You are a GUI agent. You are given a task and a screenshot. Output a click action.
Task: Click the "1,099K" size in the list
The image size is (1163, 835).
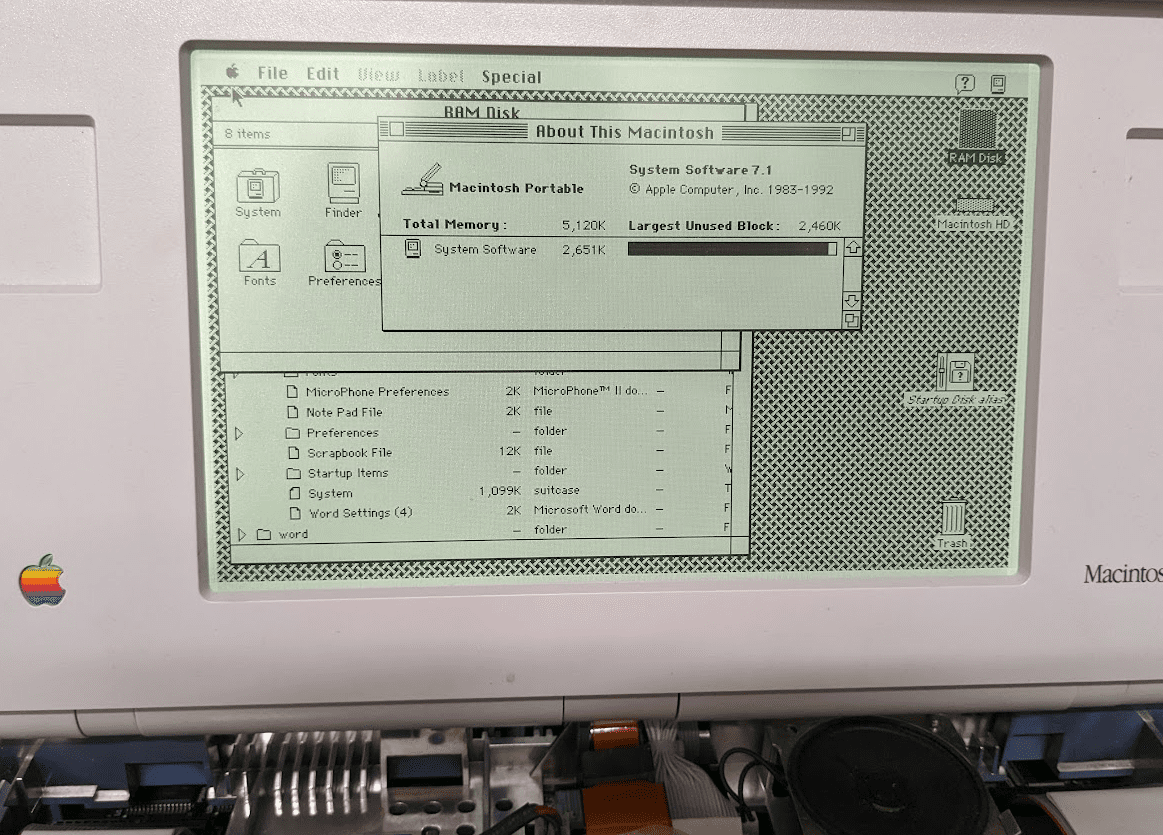500,491
